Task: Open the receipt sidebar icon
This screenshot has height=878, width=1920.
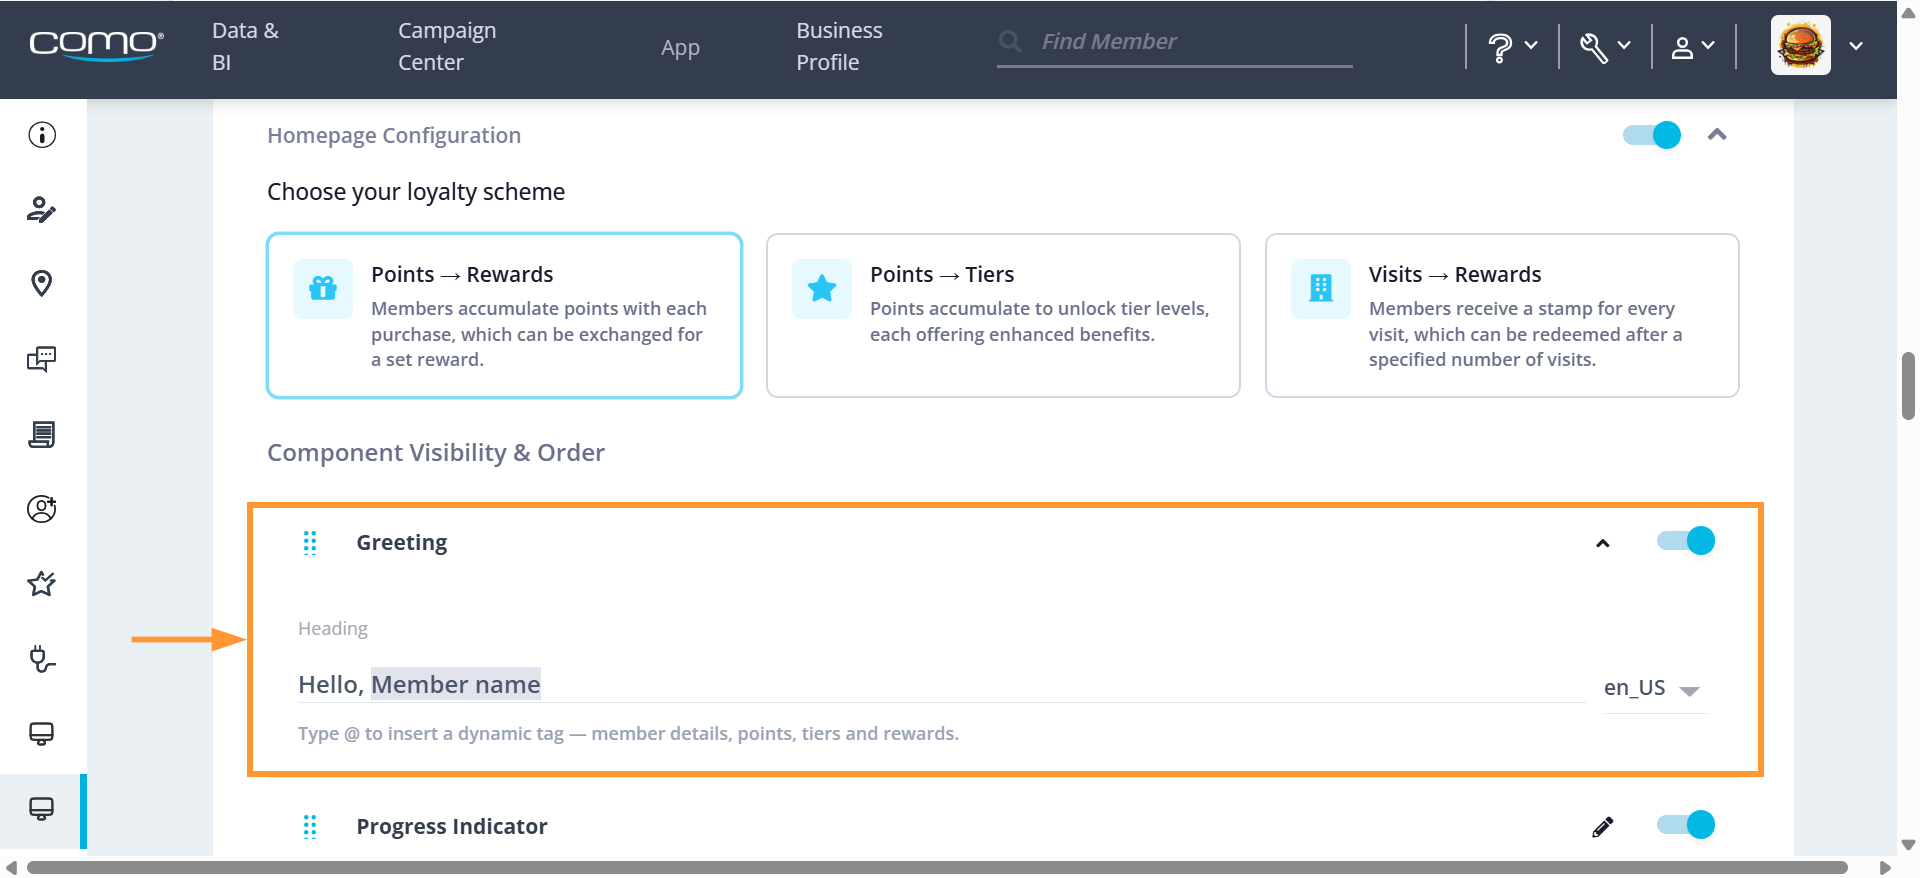Action: coord(42,434)
